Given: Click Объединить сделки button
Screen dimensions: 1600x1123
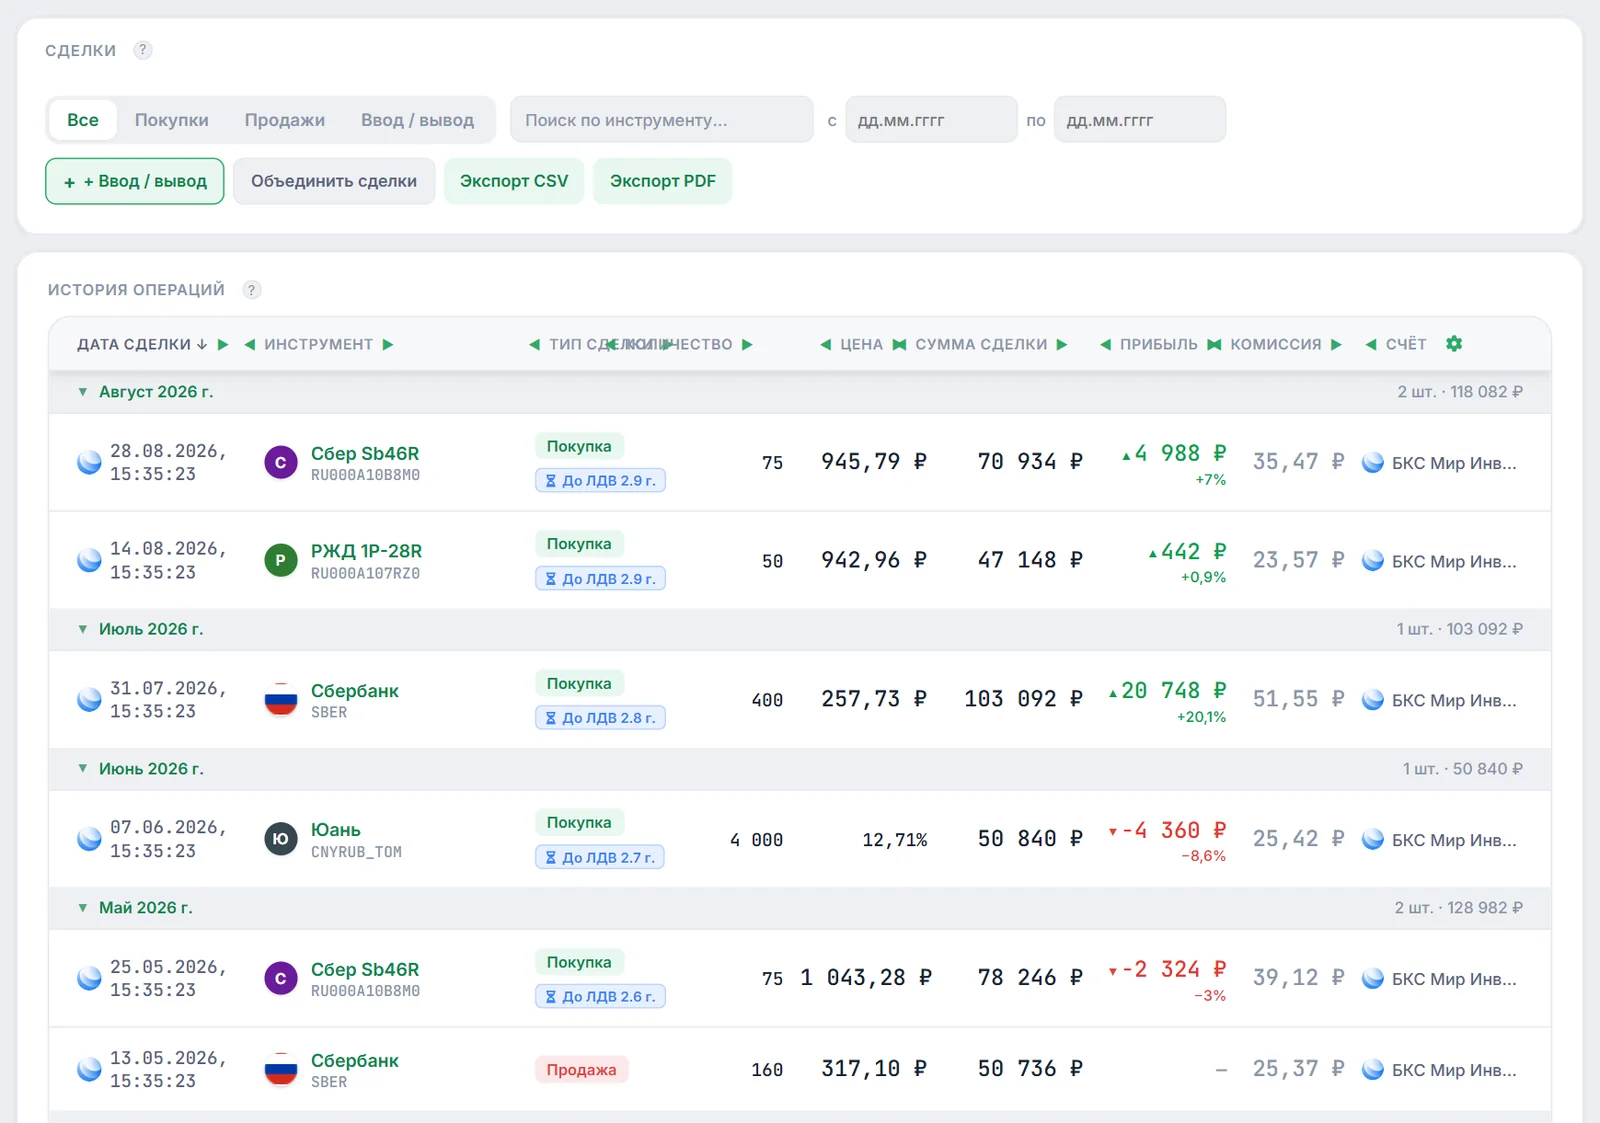Looking at the screenshot, I should pyautogui.click(x=334, y=181).
